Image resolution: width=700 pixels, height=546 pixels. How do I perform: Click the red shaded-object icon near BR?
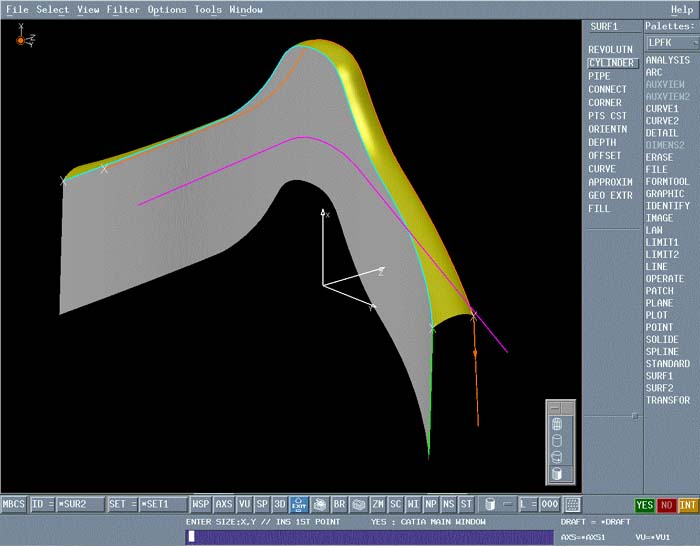pos(319,505)
